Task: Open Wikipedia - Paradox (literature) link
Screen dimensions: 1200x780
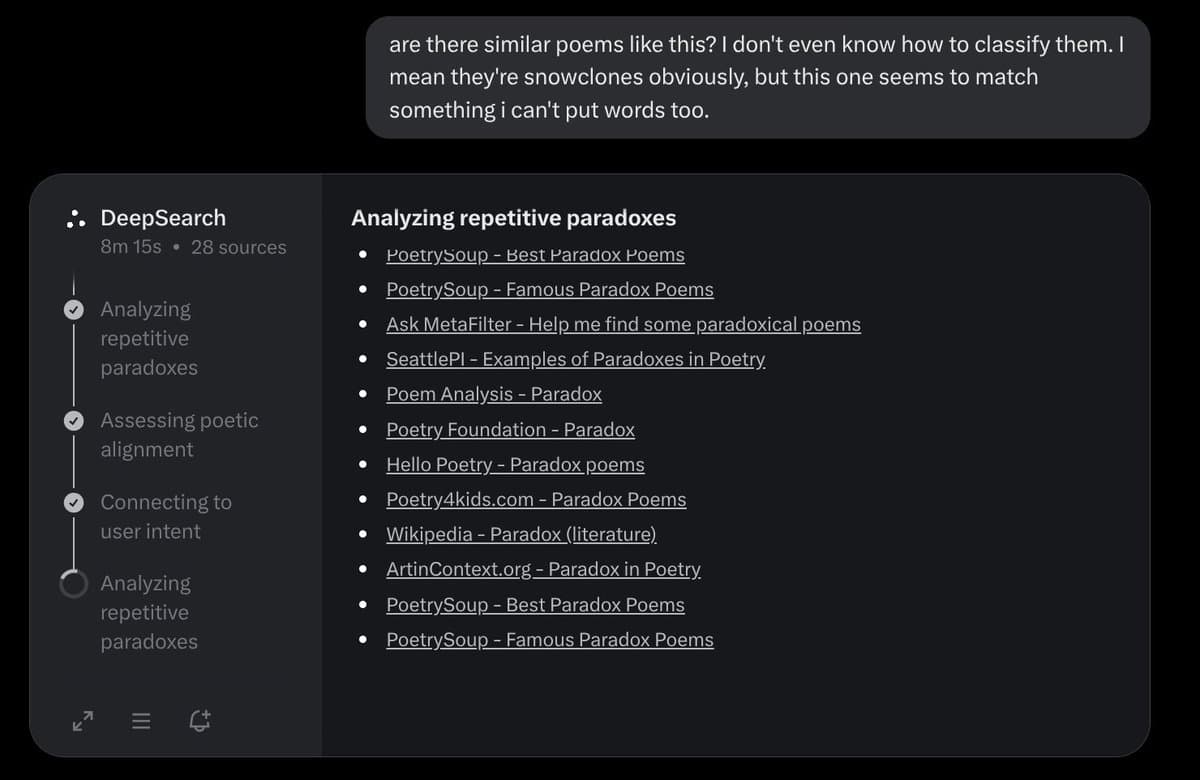Action: [x=521, y=534]
